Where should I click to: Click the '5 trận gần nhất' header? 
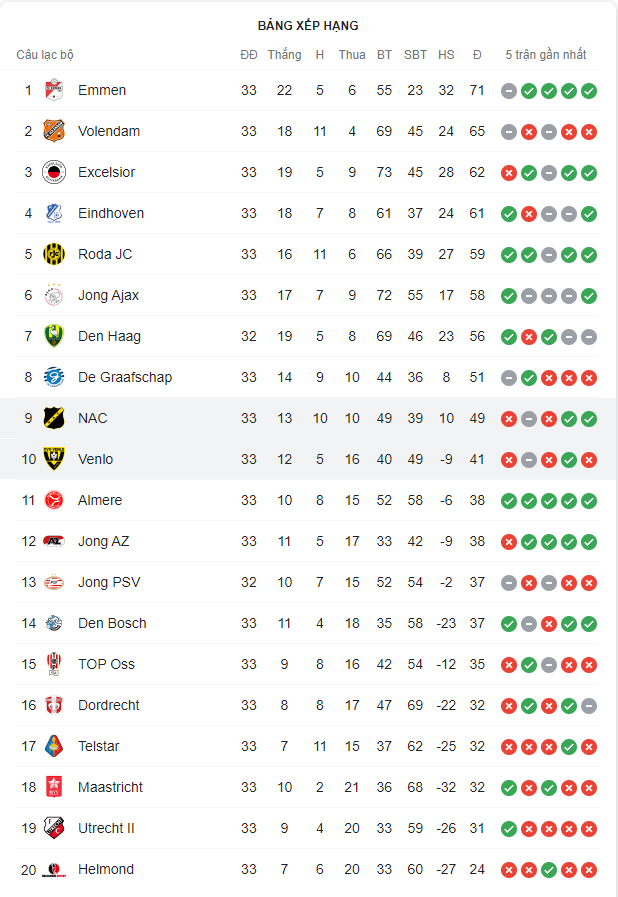[x=546, y=55]
